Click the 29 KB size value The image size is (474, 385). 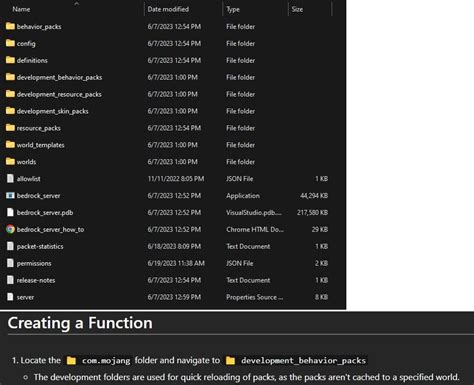(320, 229)
